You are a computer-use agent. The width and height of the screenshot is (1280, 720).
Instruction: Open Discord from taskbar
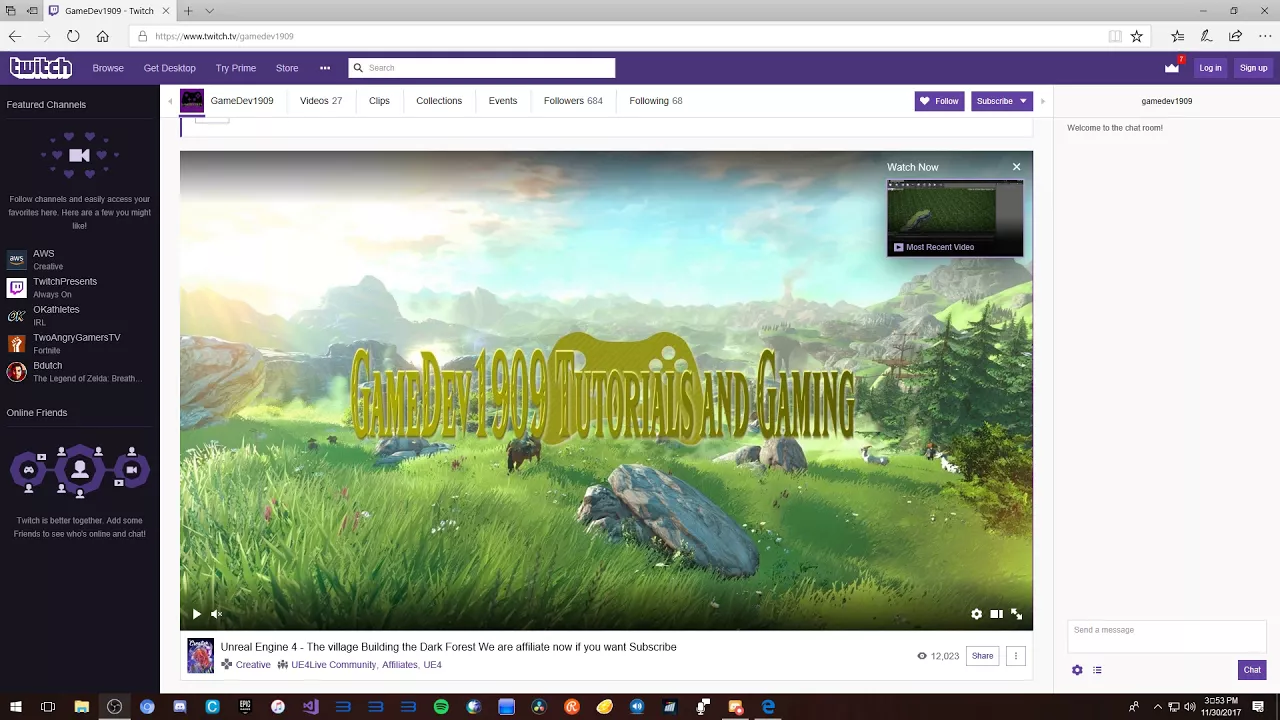tap(180, 707)
